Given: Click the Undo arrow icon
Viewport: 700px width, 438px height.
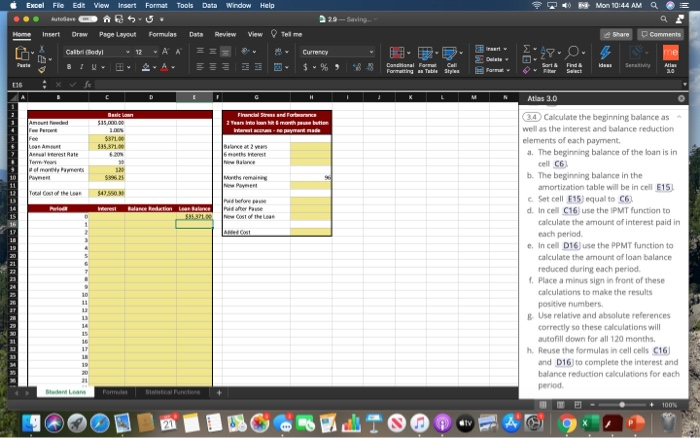Looking at the screenshot, I should pos(131,19).
